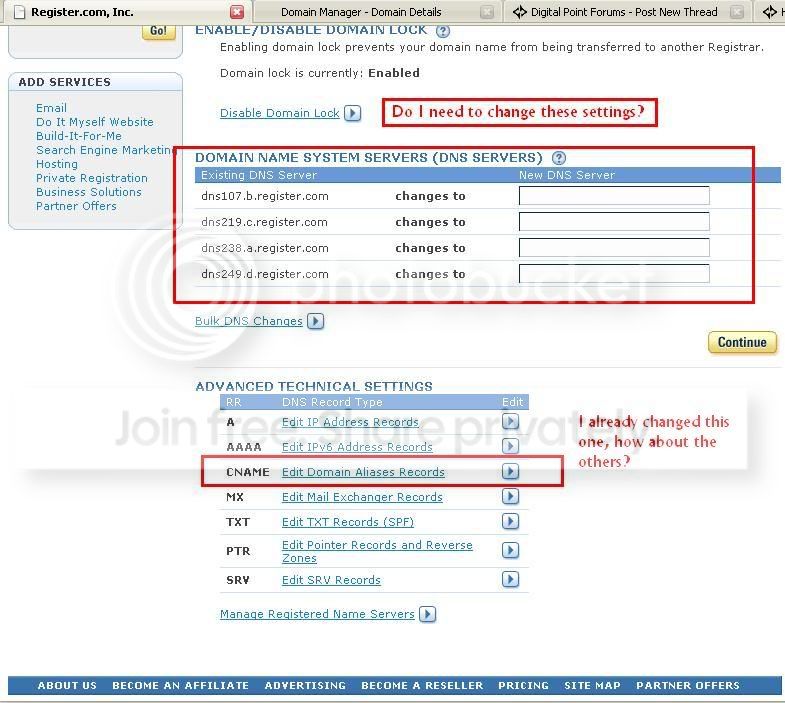The image size is (785, 703).
Task: Open Edit IPv6 Address Records link
Action: pyautogui.click(x=357, y=447)
